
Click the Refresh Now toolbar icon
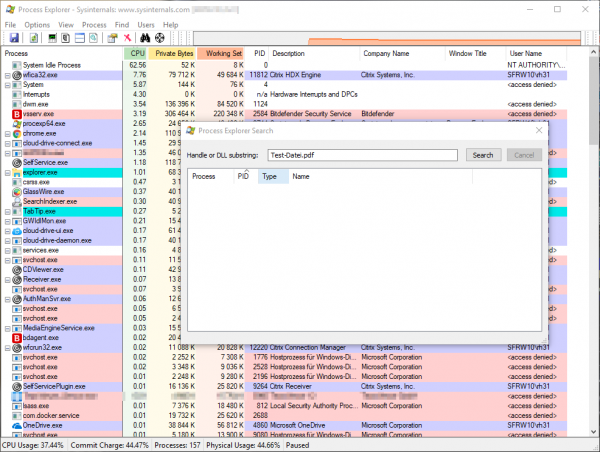coord(33,38)
